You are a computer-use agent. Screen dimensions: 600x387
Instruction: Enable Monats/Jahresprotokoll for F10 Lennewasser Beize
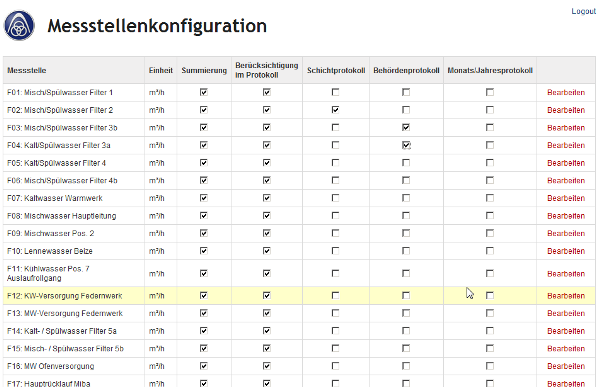pos(490,251)
